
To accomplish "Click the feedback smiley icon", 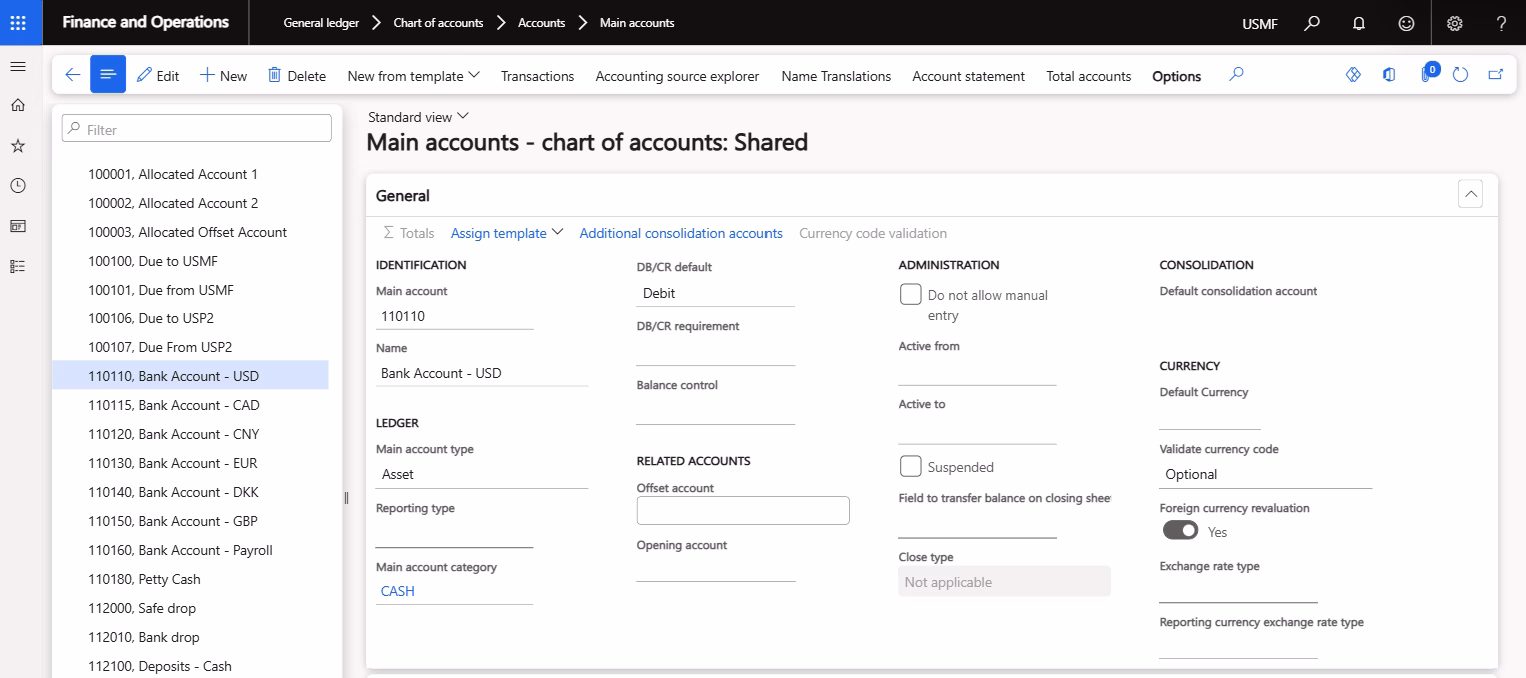I will tap(1406, 23).
